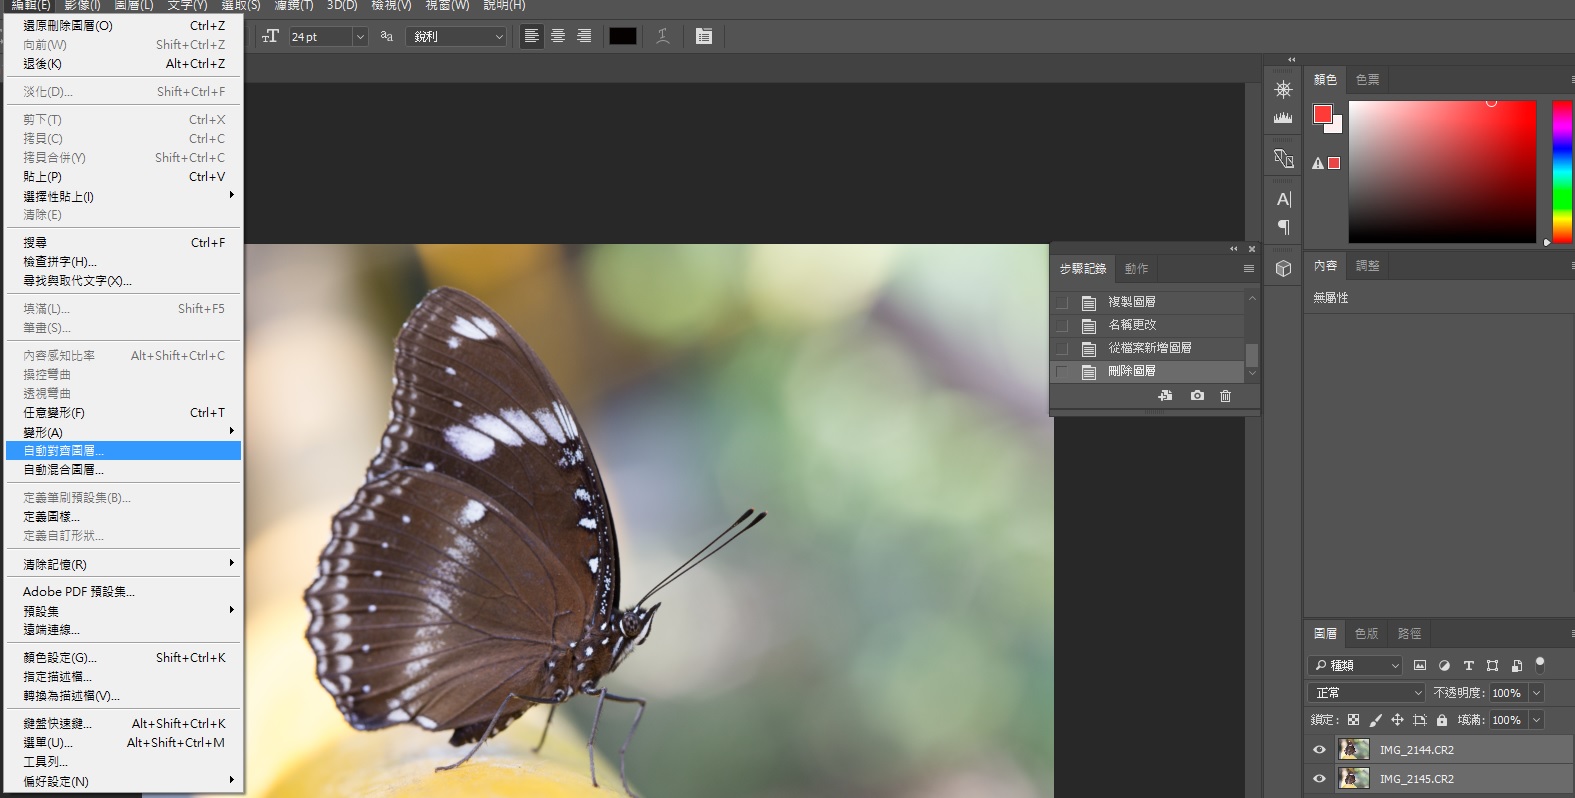This screenshot has width=1575, height=798.
Task: Filter layers by adjustment layers icon
Action: pyautogui.click(x=1444, y=665)
